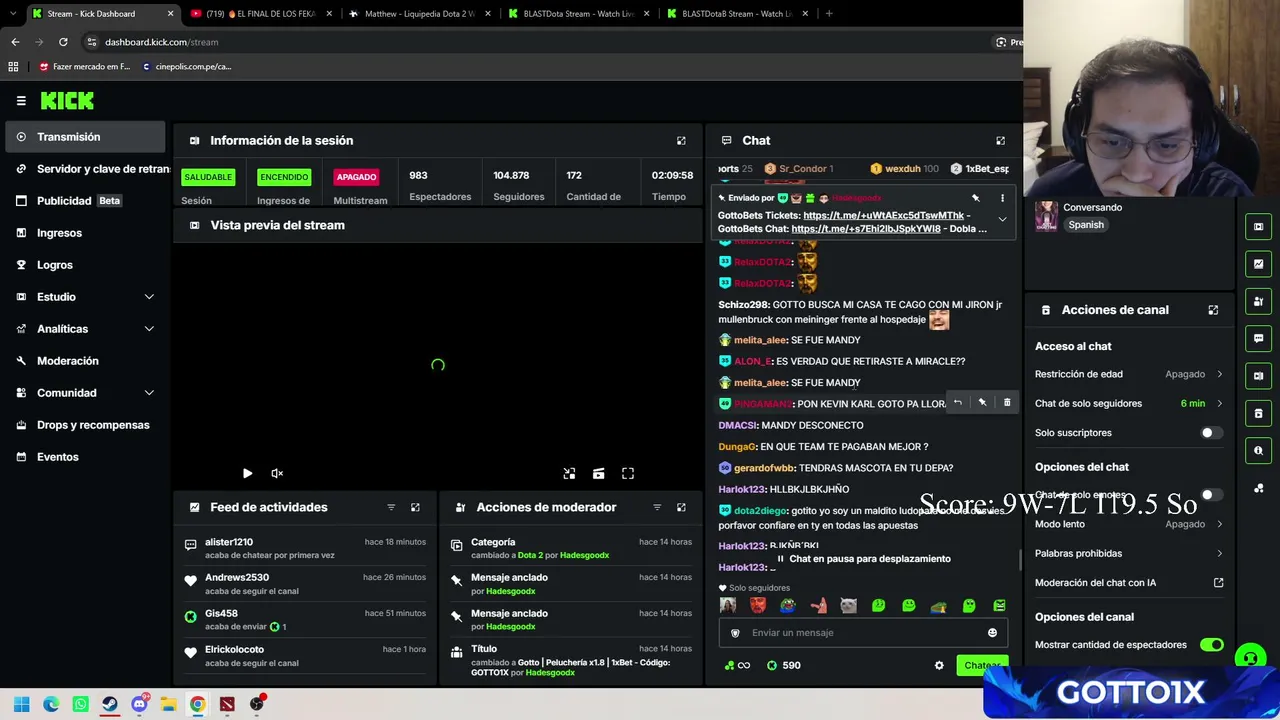This screenshot has width=1280, height=720.
Task: Open Logros in the sidebar
Action: pyautogui.click(x=85, y=265)
